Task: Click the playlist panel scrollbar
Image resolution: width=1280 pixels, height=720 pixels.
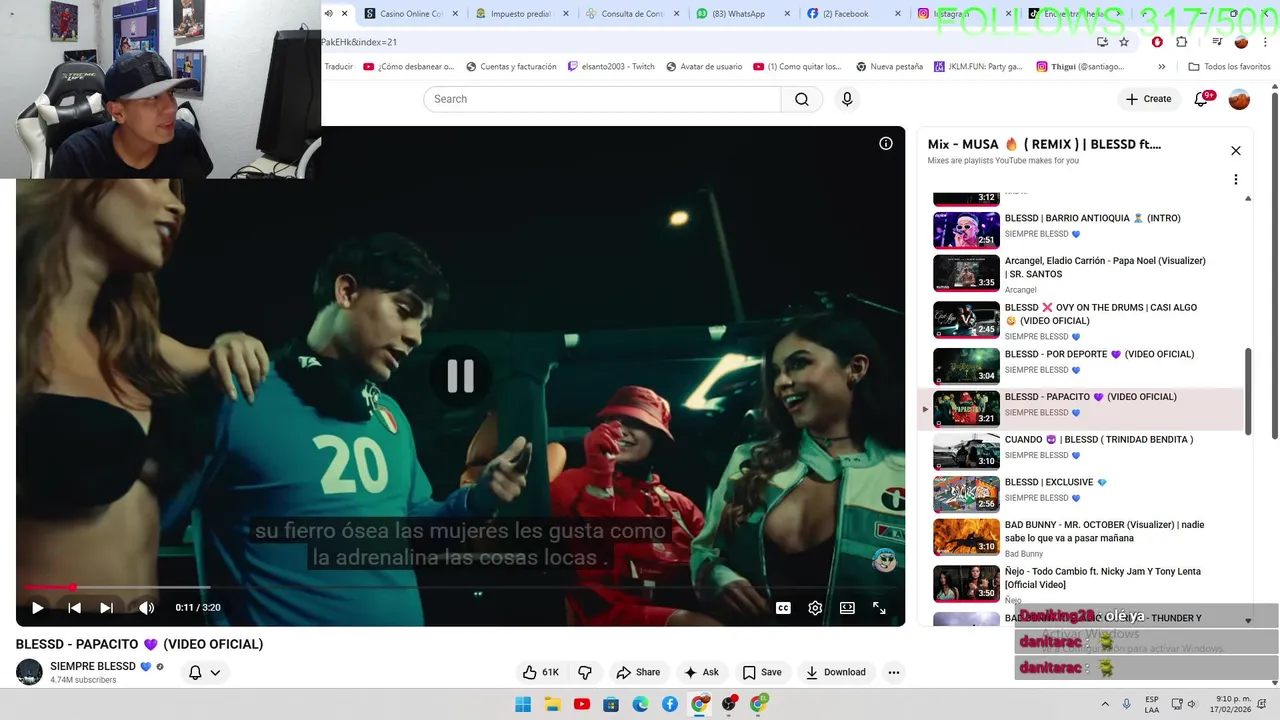Action: (1247, 391)
